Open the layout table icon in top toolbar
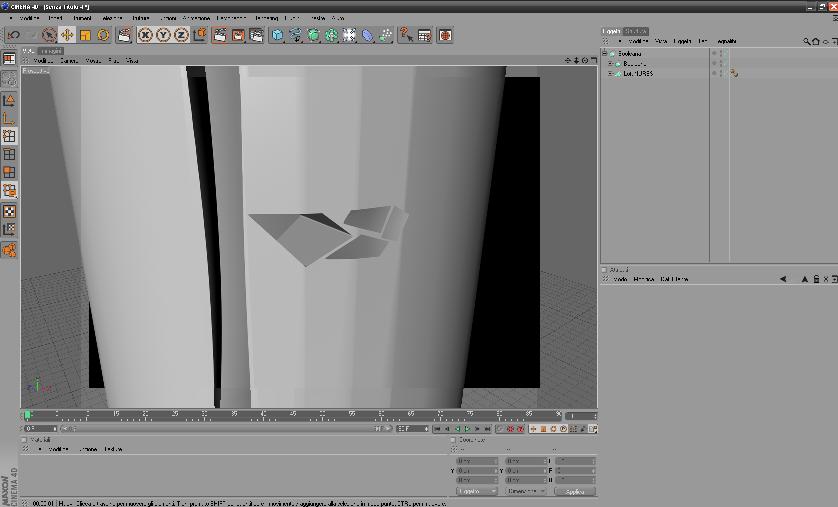The width and height of the screenshot is (838, 507). pyautogui.click(x=424, y=35)
